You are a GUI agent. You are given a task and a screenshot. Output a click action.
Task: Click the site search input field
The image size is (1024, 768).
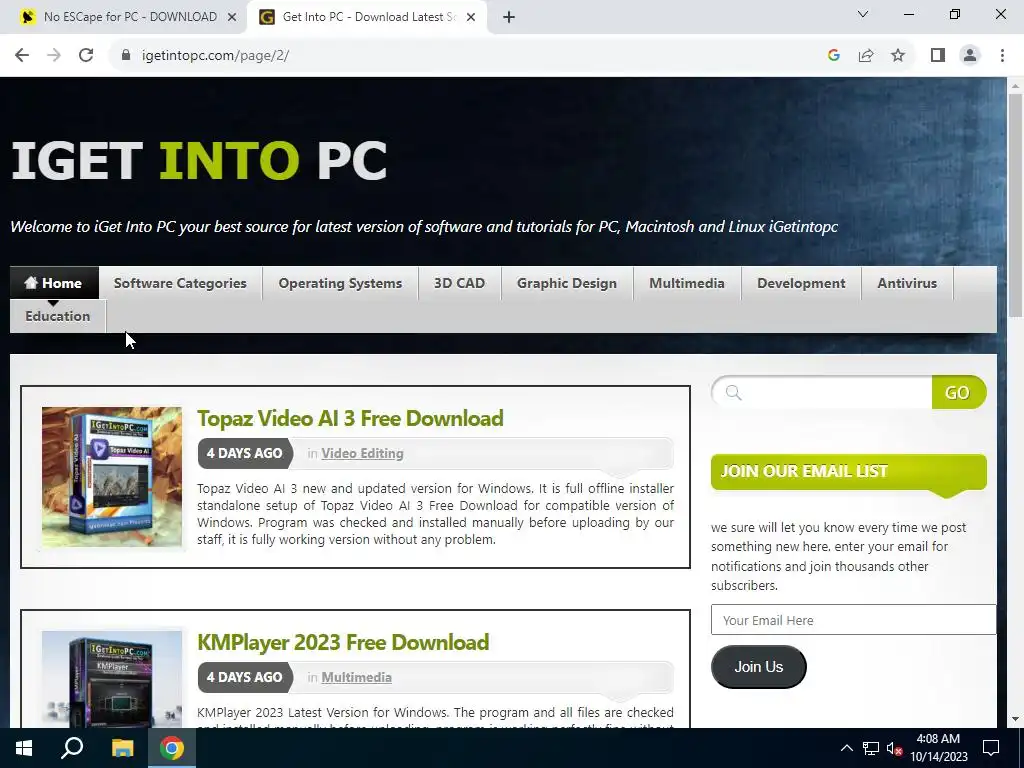[822, 392]
